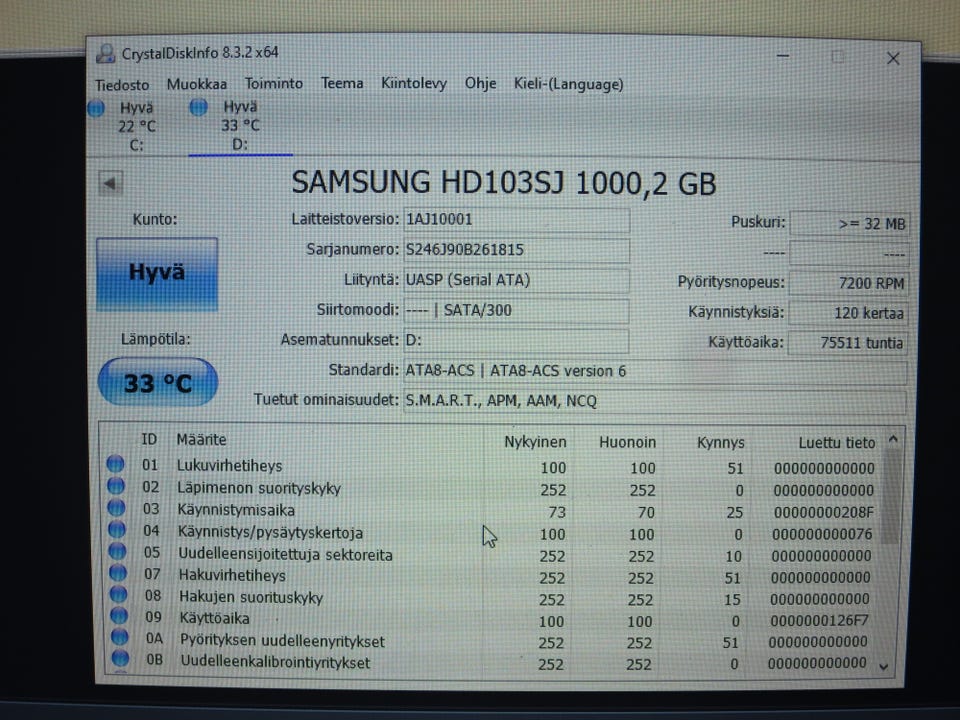Select the Käynnistymisaika attribute text
This screenshot has width=960, height=720.
click(236, 511)
